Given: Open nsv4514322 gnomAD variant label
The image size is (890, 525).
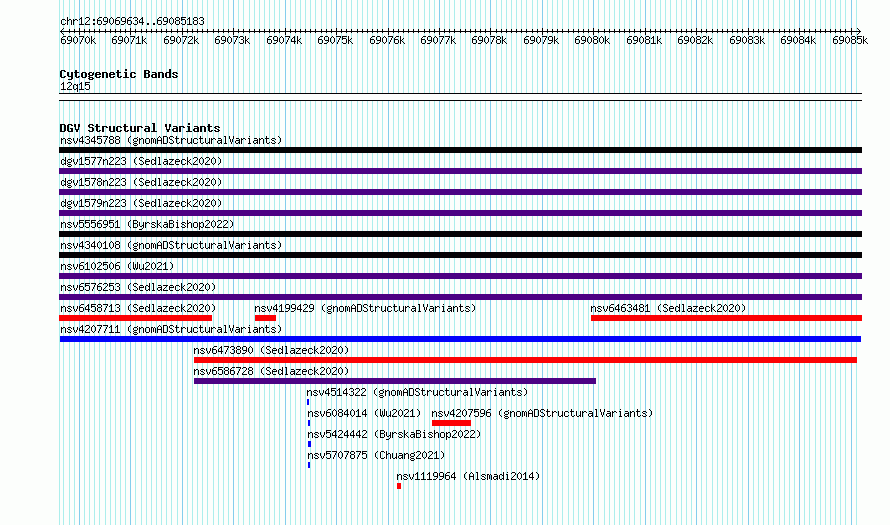Looking at the screenshot, I should point(417,392).
